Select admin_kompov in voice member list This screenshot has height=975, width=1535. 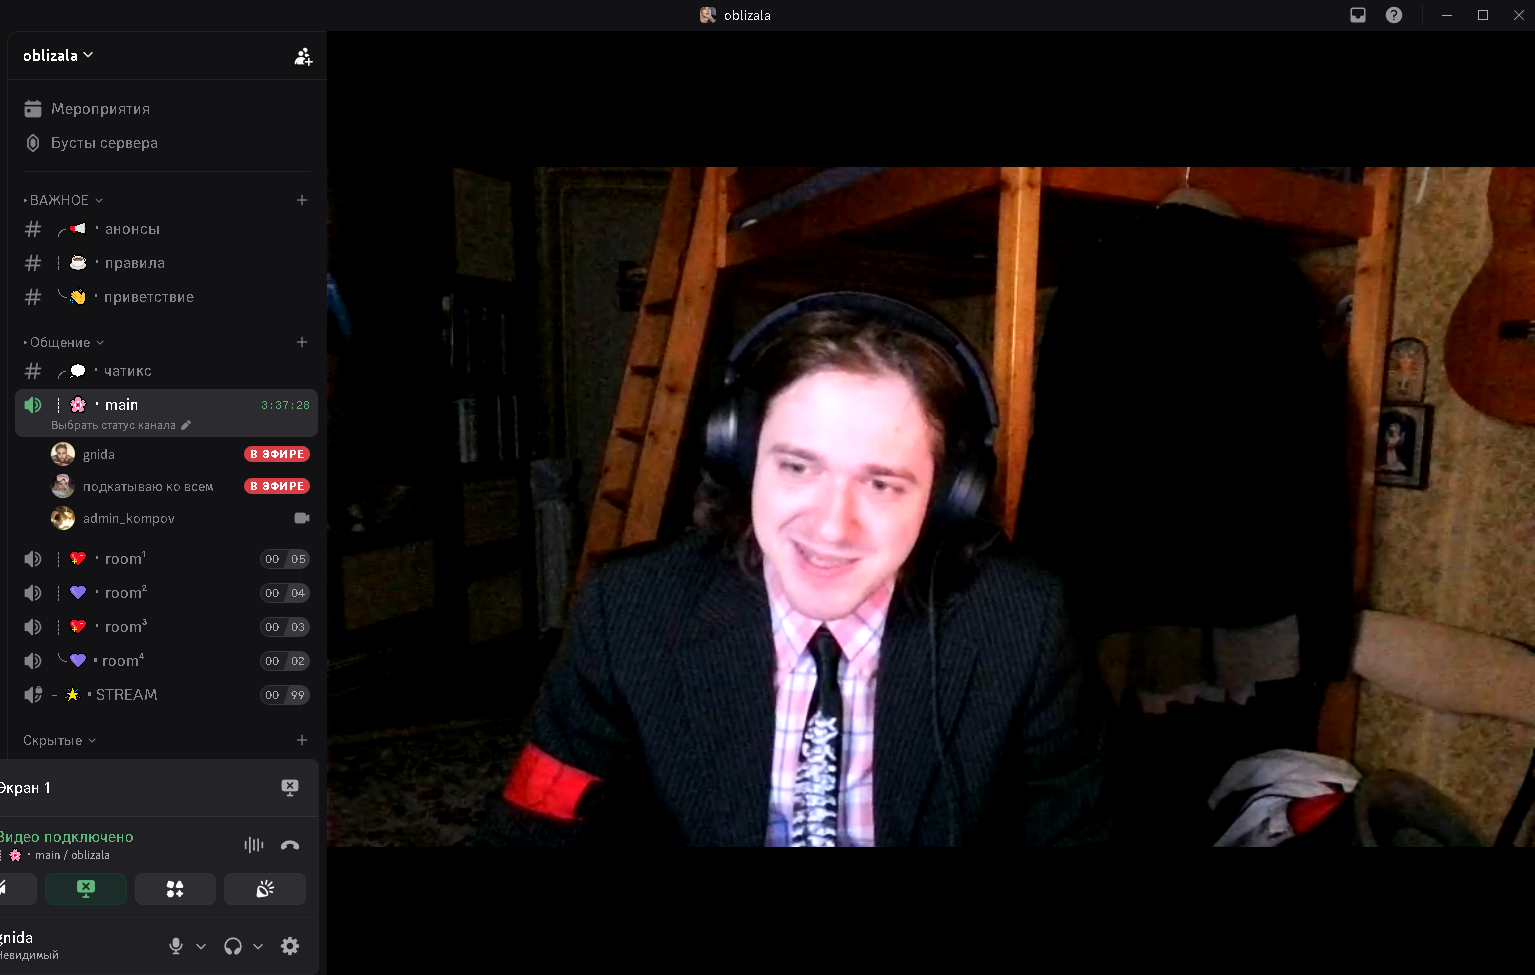click(x=180, y=518)
